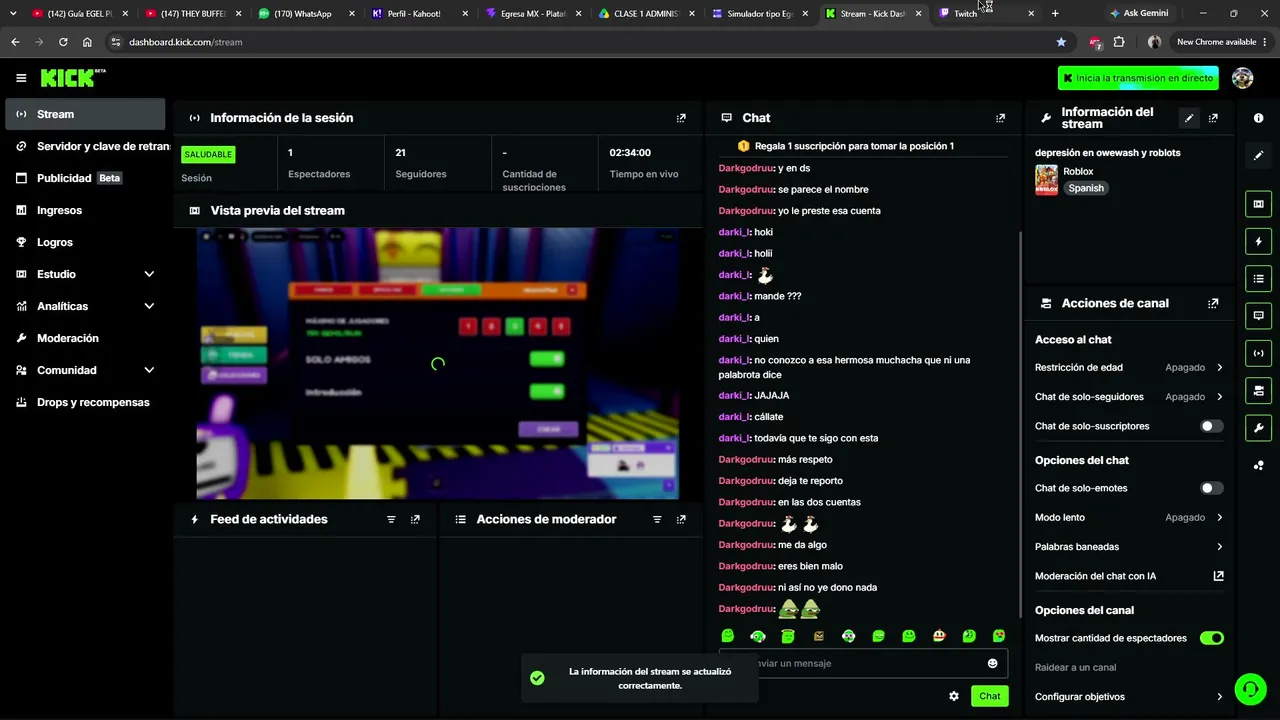The height and width of the screenshot is (720, 1280).
Task: Toggle the list icon in the right rail
Action: (x=1258, y=278)
